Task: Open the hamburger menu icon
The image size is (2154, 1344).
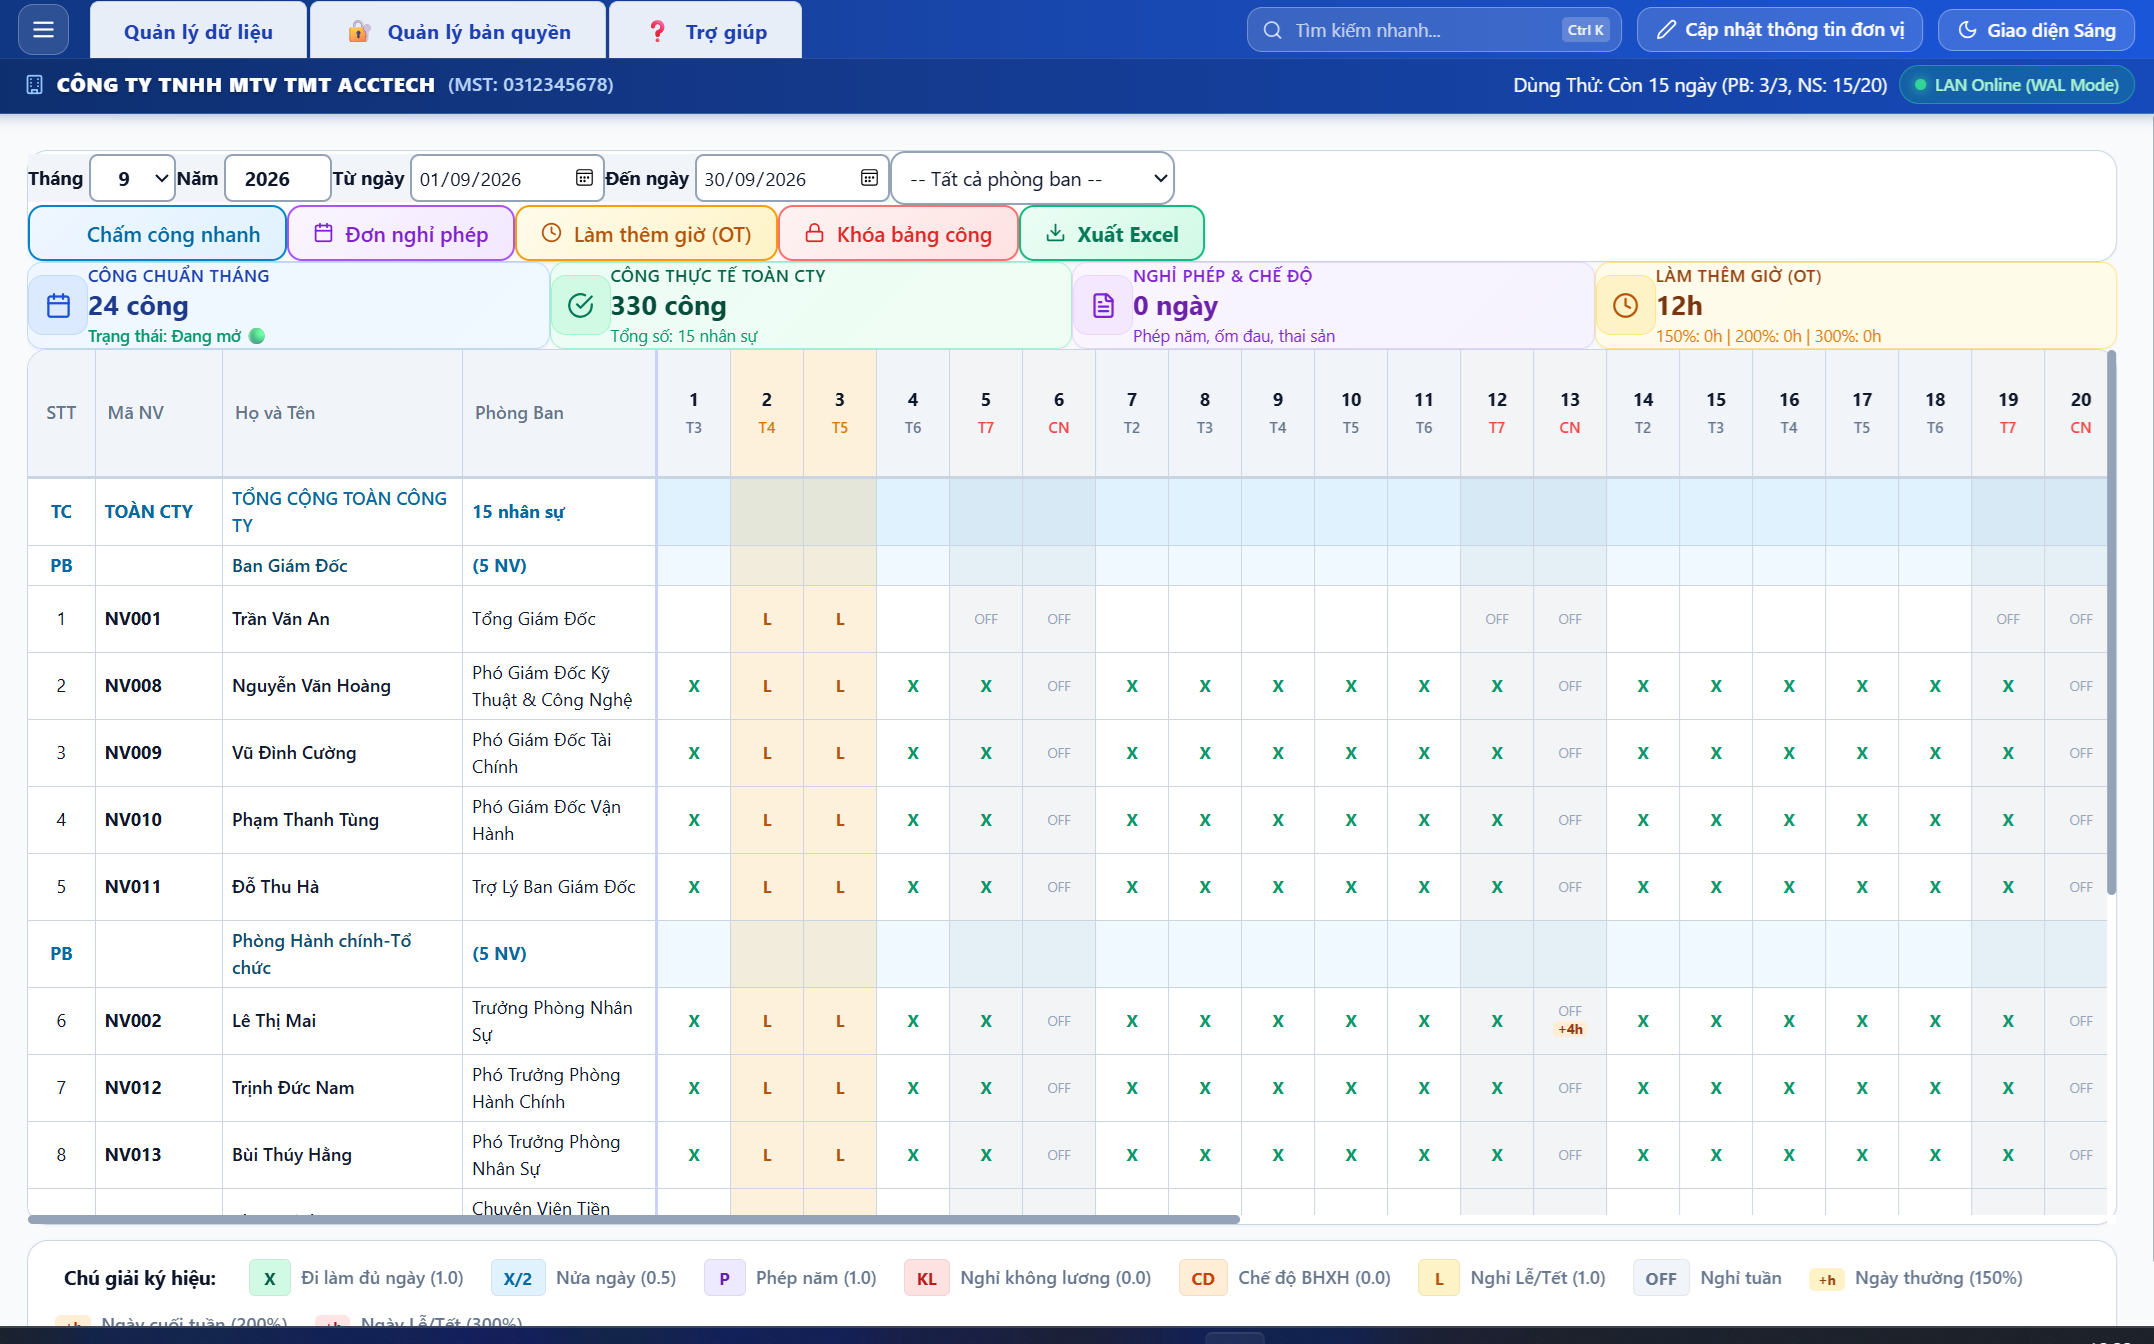Action: [43, 30]
